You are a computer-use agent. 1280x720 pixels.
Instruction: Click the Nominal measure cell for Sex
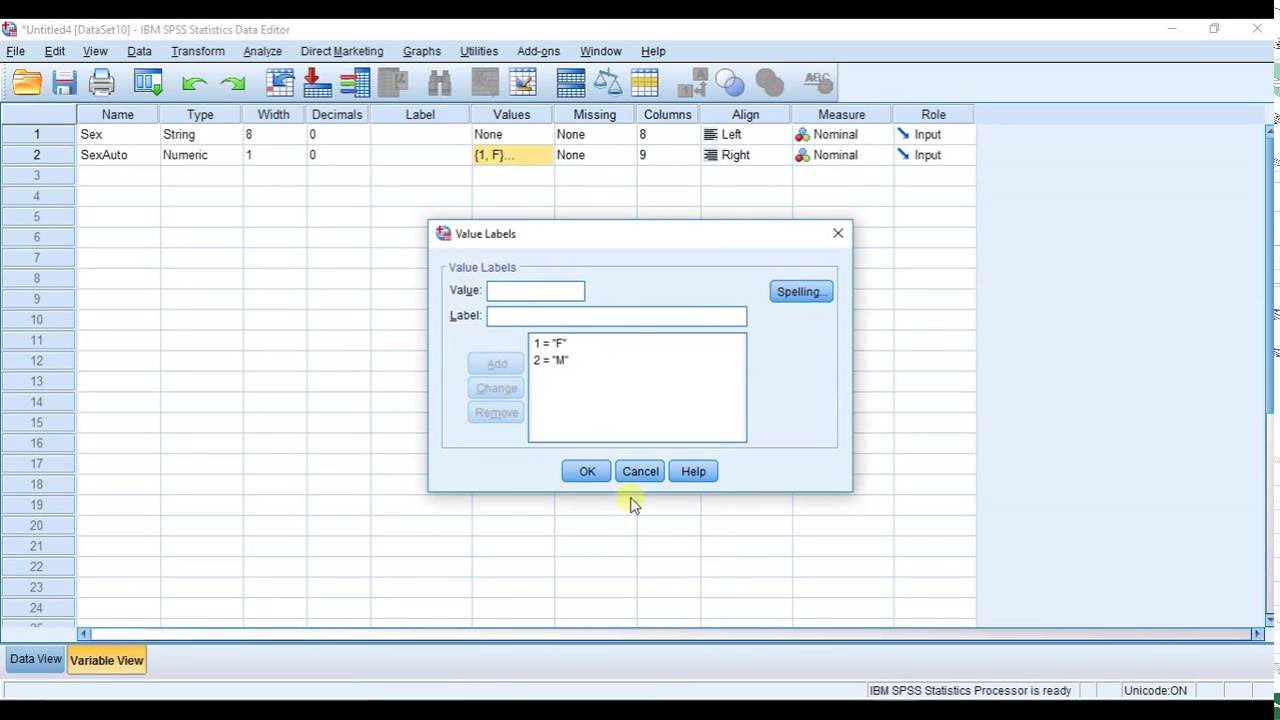[842, 134]
